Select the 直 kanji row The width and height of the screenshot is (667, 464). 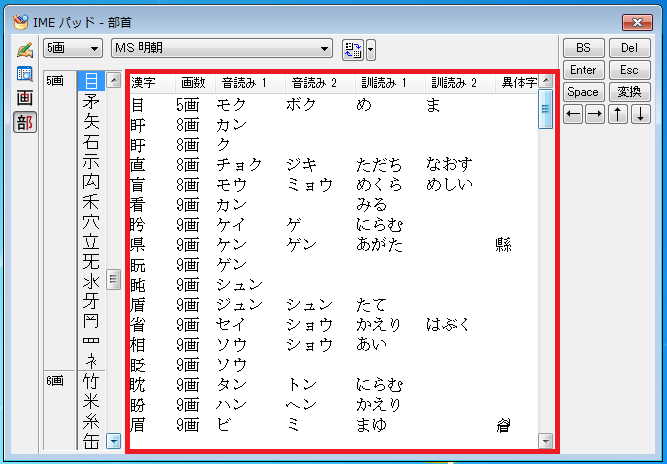tap(334, 165)
